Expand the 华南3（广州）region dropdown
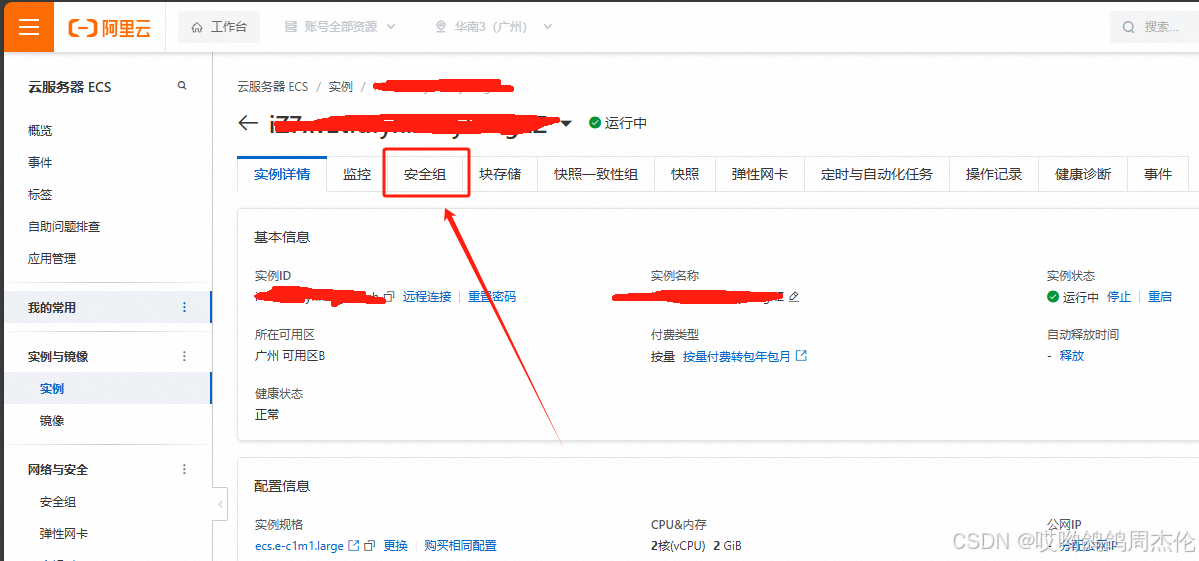The image size is (1199, 561). [x=493, y=28]
